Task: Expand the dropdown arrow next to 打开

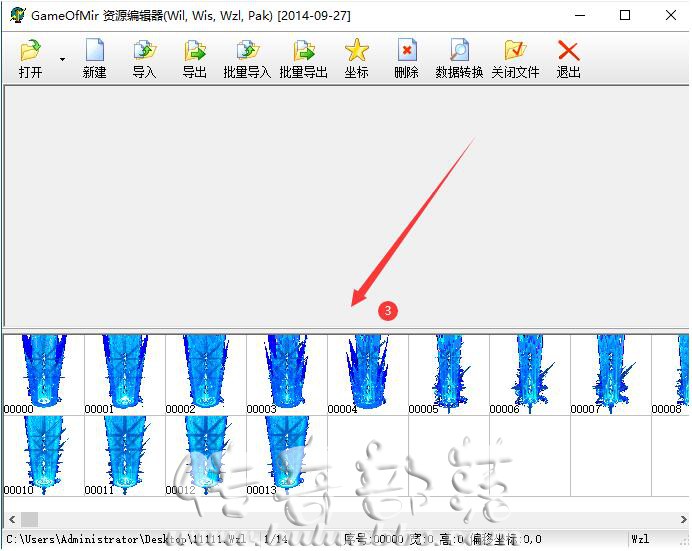Action: click(63, 59)
